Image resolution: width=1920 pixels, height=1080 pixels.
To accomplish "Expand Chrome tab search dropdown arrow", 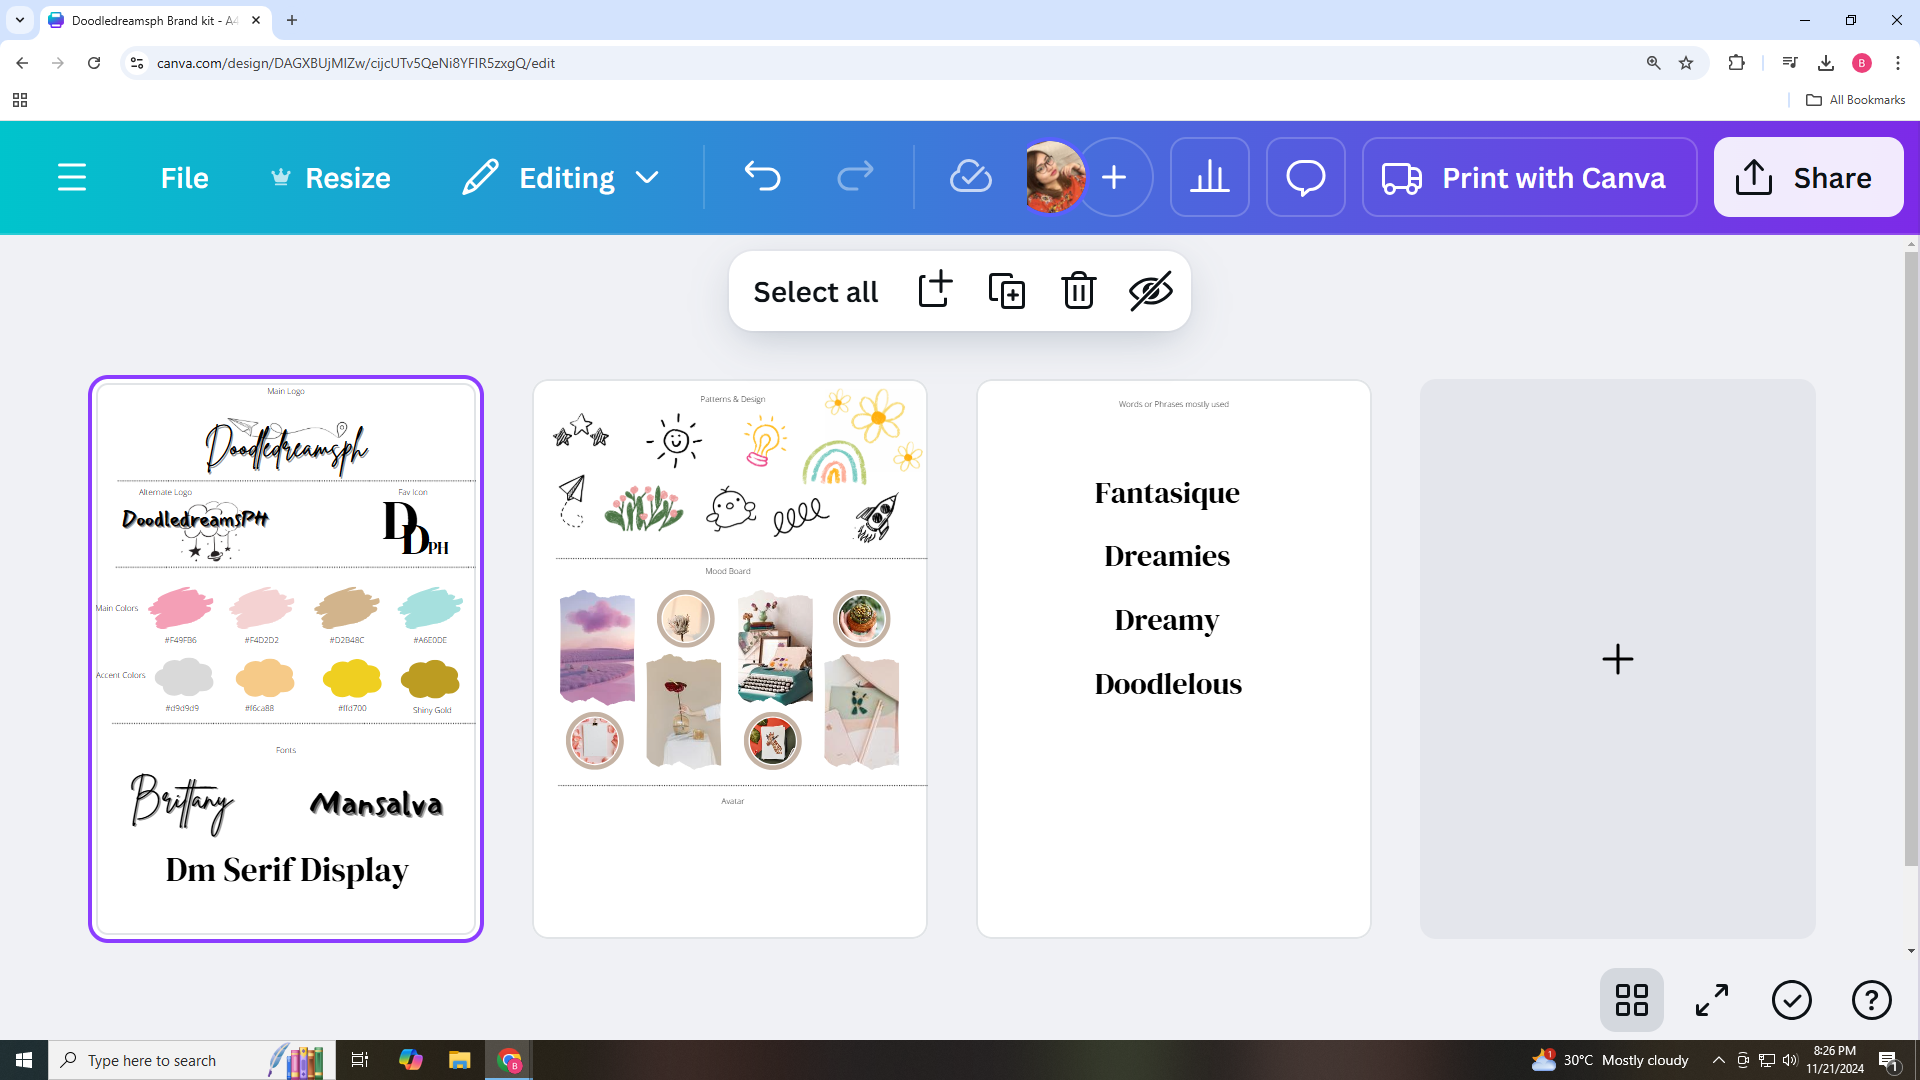I will pyautogui.click(x=19, y=20).
